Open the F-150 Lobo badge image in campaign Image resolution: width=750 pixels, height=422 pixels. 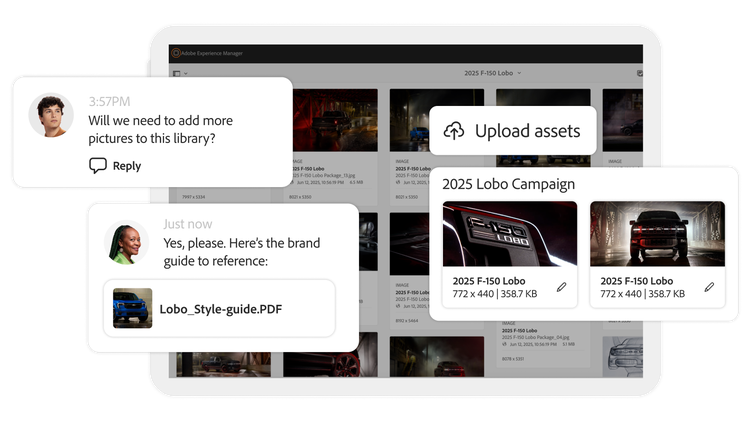click(x=510, y=233)
